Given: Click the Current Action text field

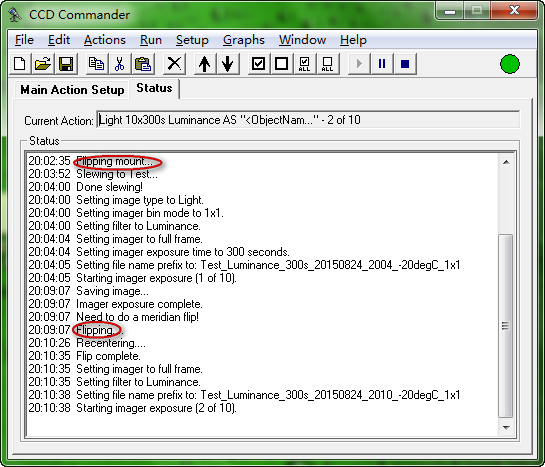Looking at the screenshot, I should 308,120.
